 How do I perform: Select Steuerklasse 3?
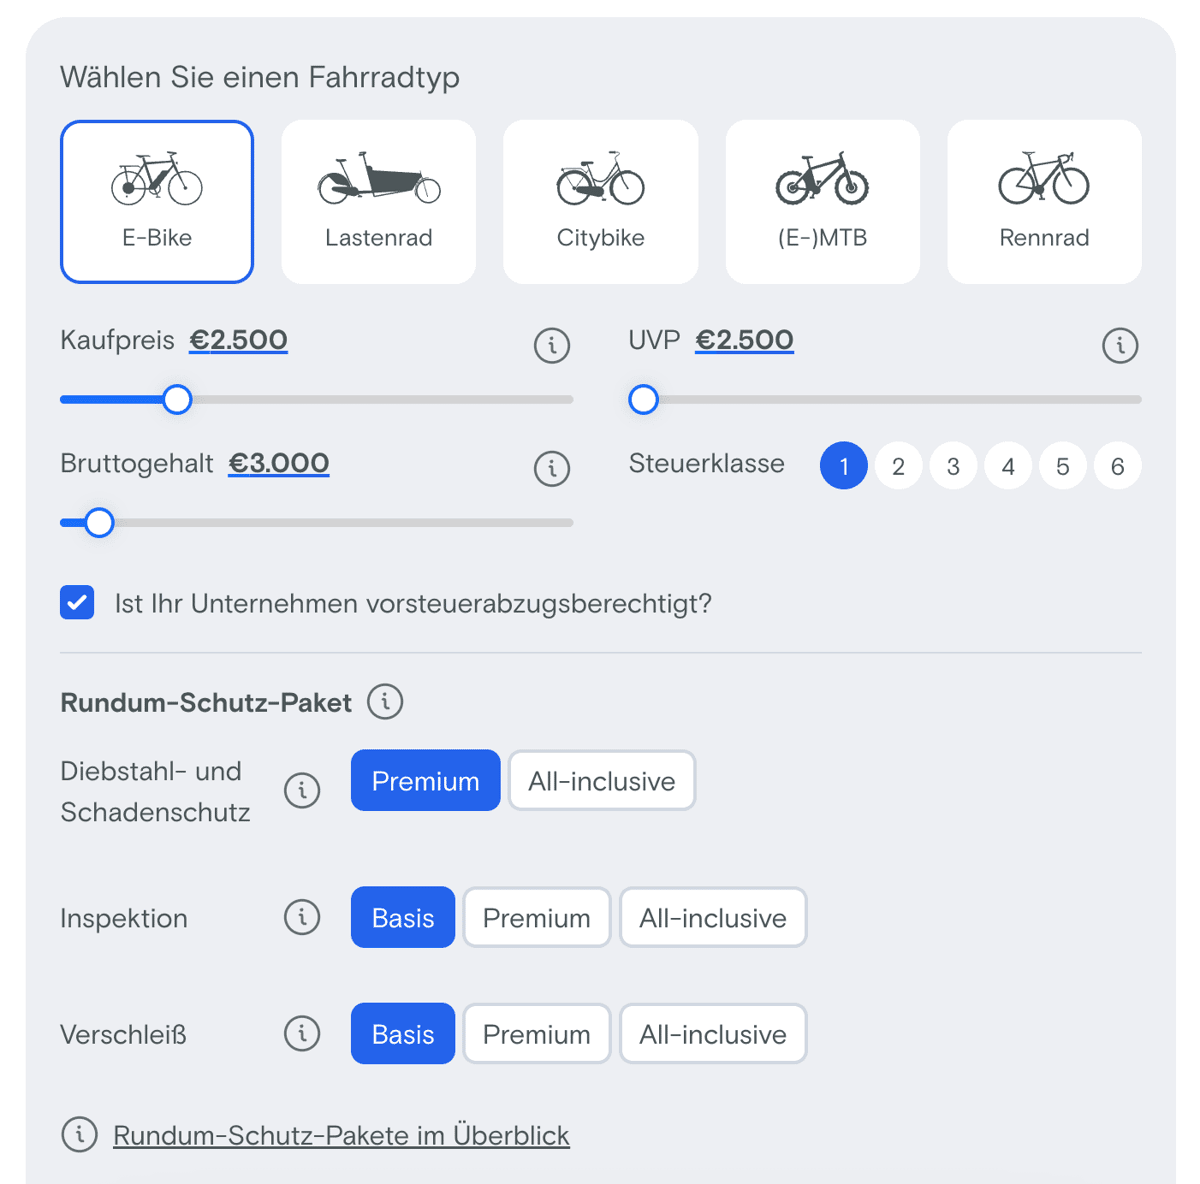click(953, 466)
